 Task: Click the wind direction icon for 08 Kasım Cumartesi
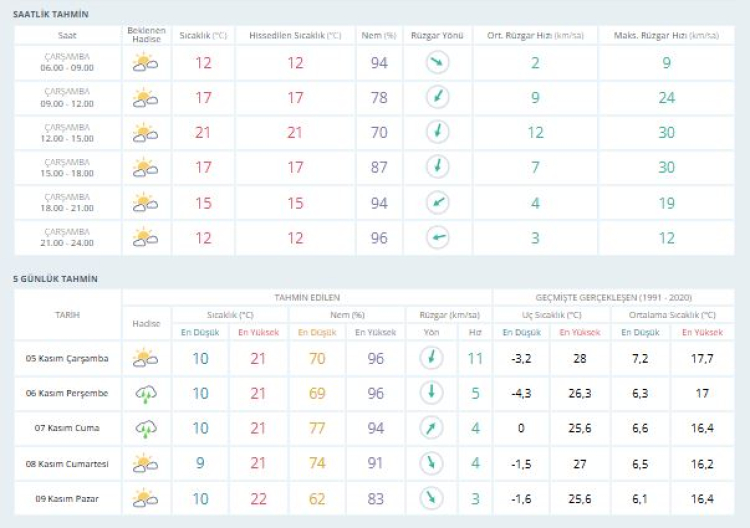click(431, 463)
